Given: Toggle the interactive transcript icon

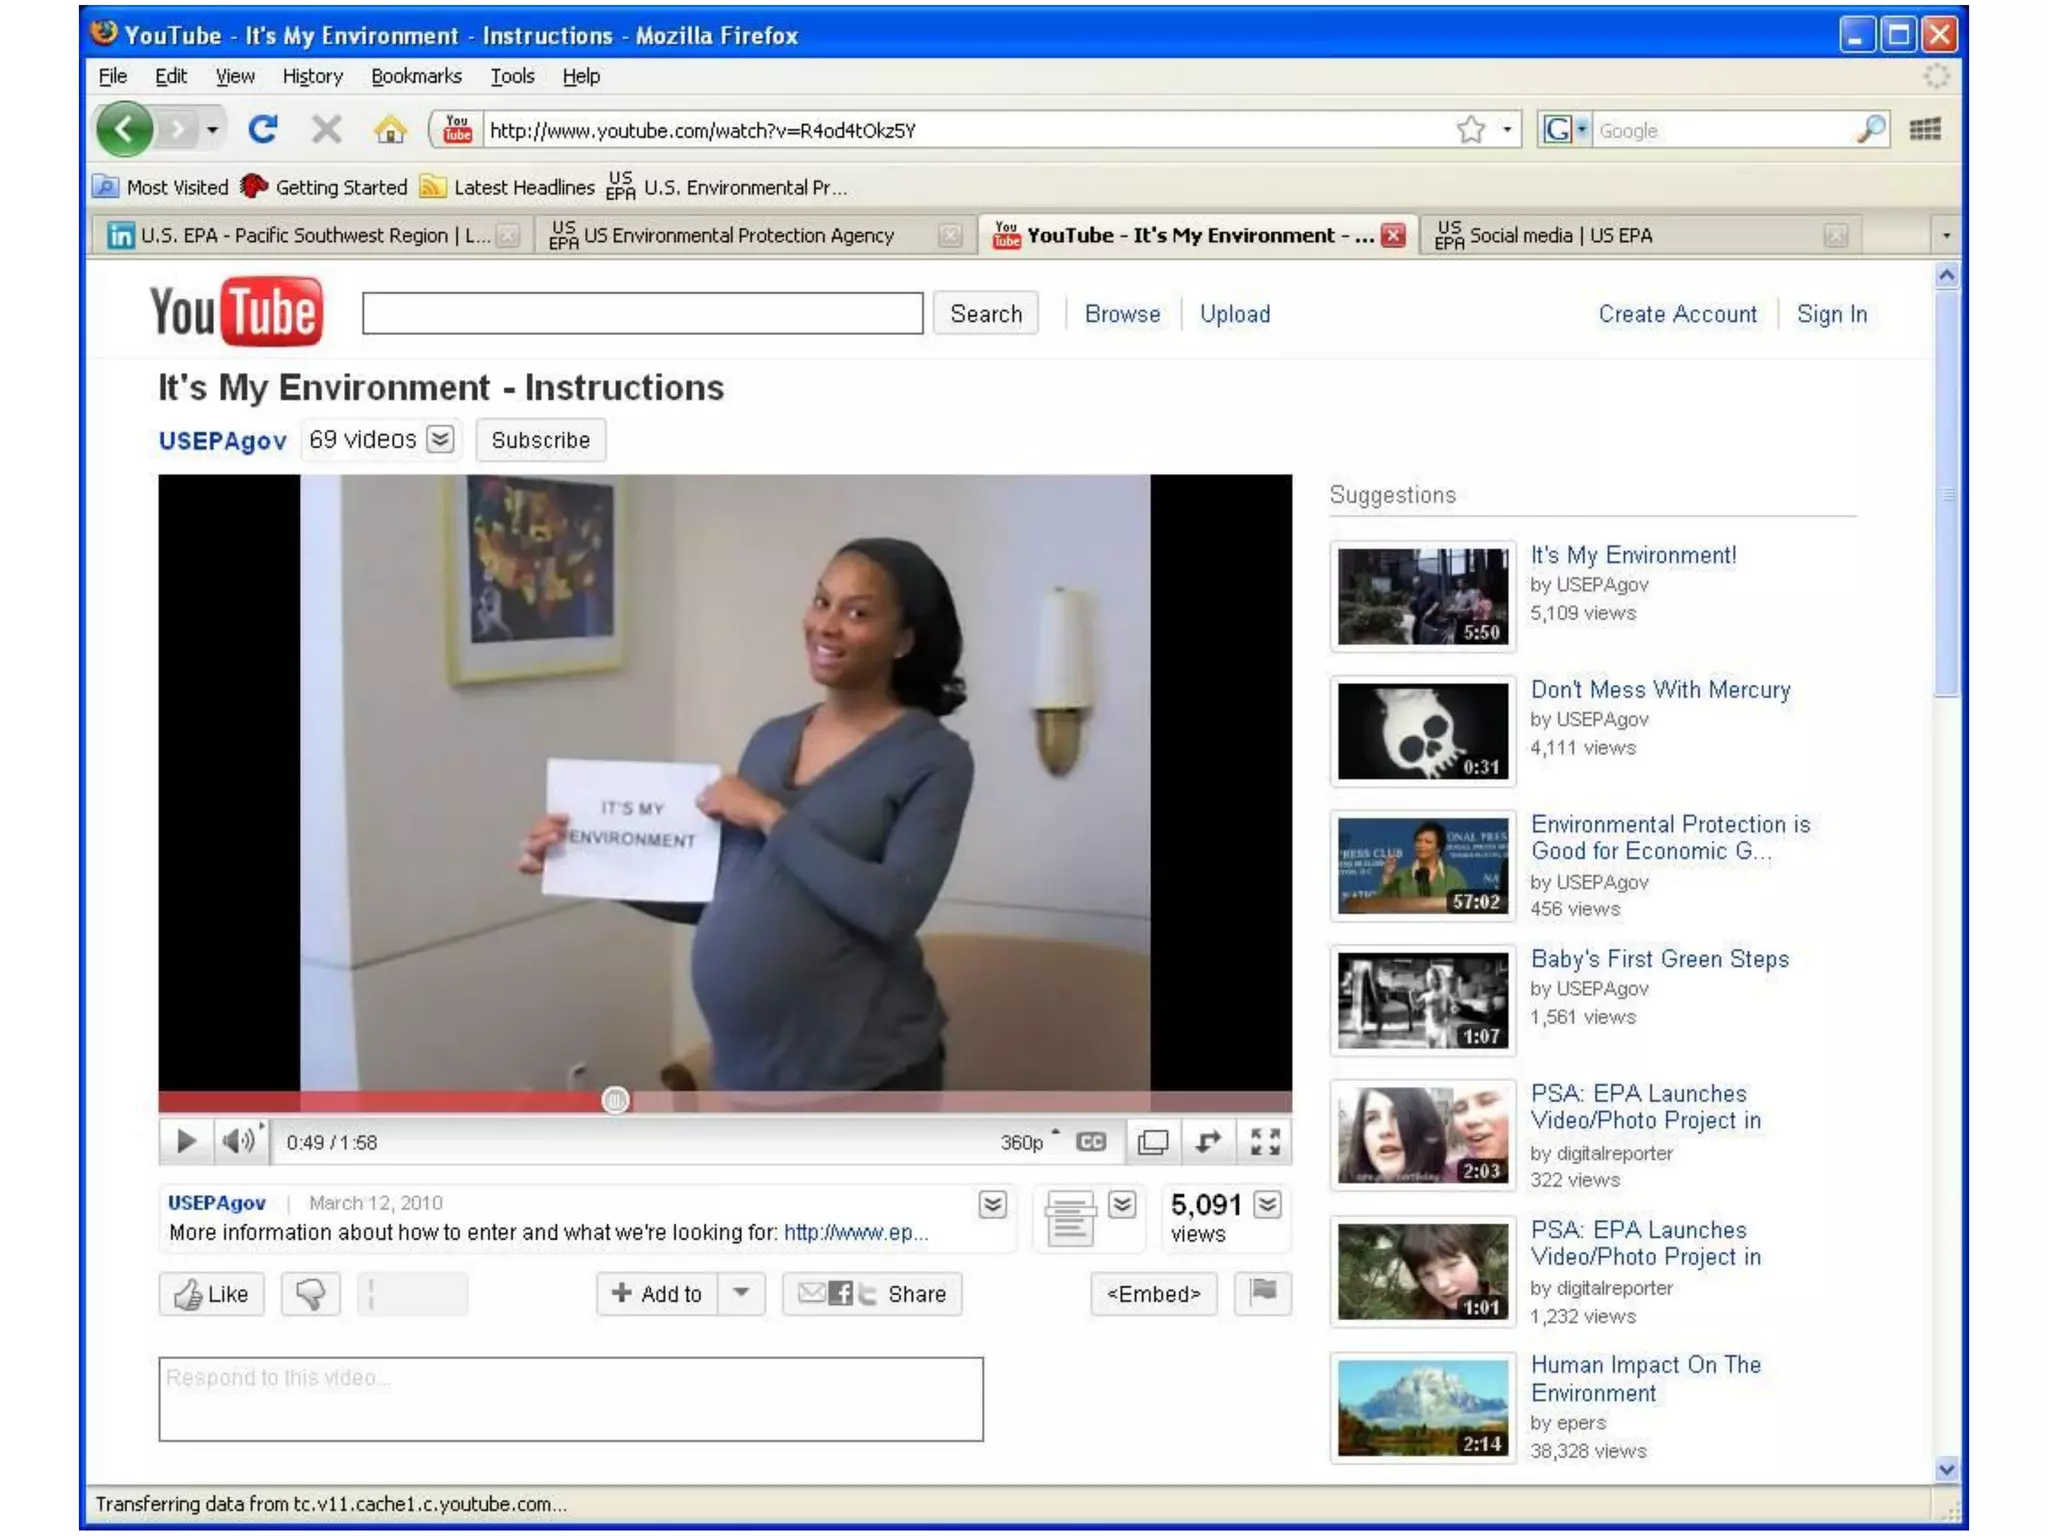Looking at the screenshot, I should pos(1070,1217).
